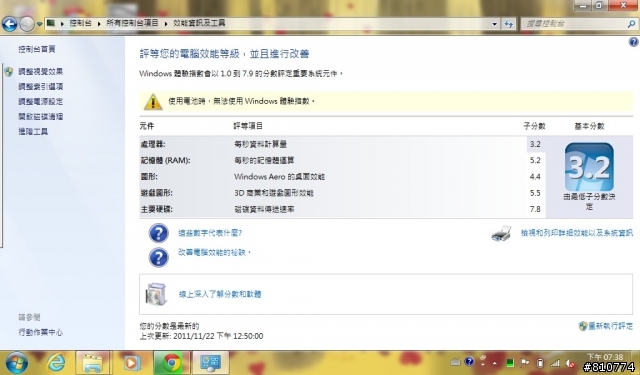640x375 pixels.
Task: Click the green square tray icon
Action: (510, 363)
